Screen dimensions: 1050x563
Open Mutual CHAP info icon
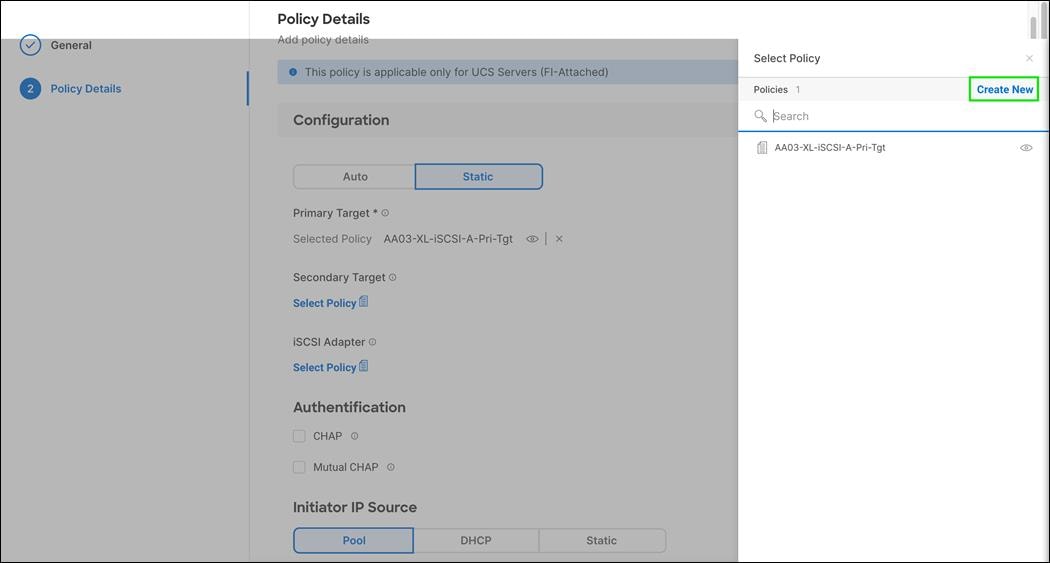(390, 467)
